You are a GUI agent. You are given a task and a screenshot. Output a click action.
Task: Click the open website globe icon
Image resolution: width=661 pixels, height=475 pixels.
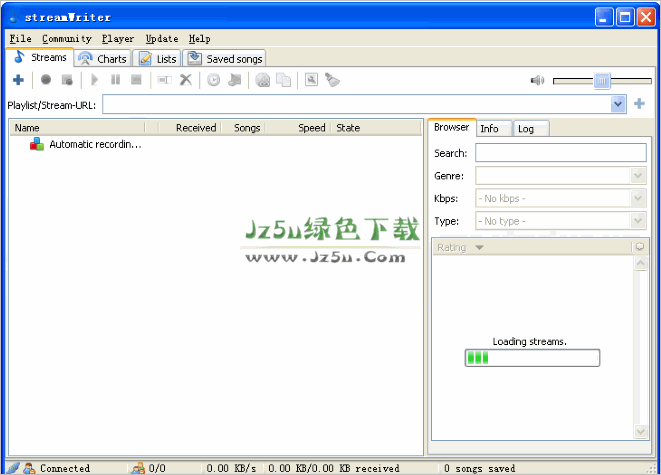point(263,80)
